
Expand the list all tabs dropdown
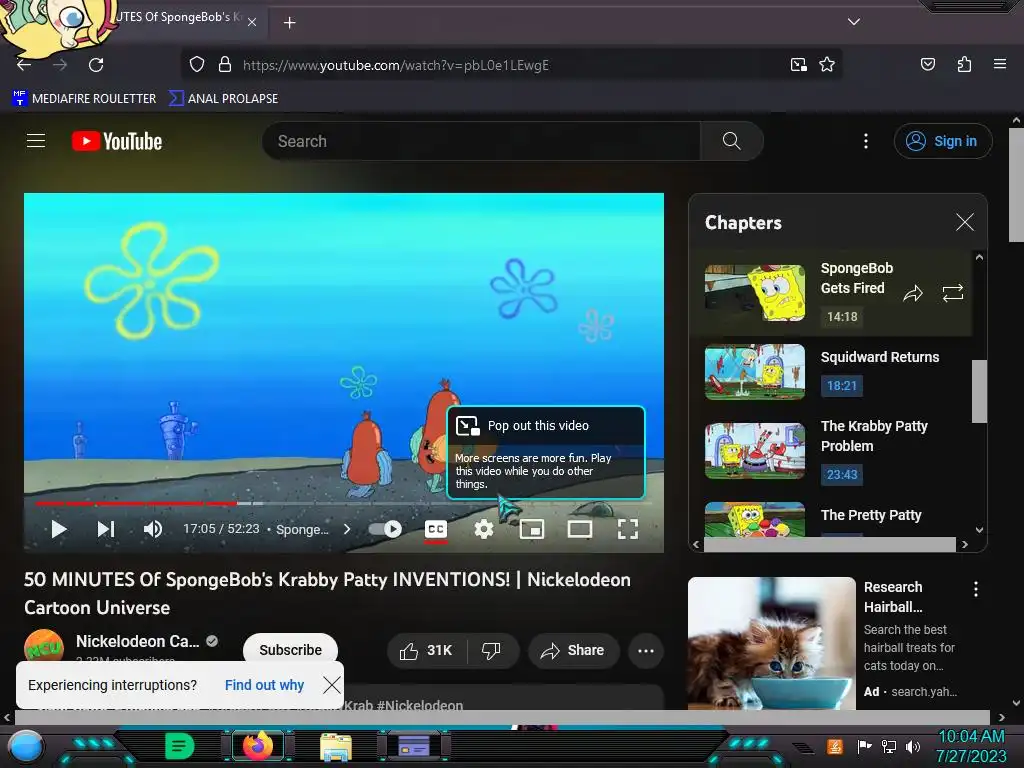pyautogui.click(x=854, y=22)
